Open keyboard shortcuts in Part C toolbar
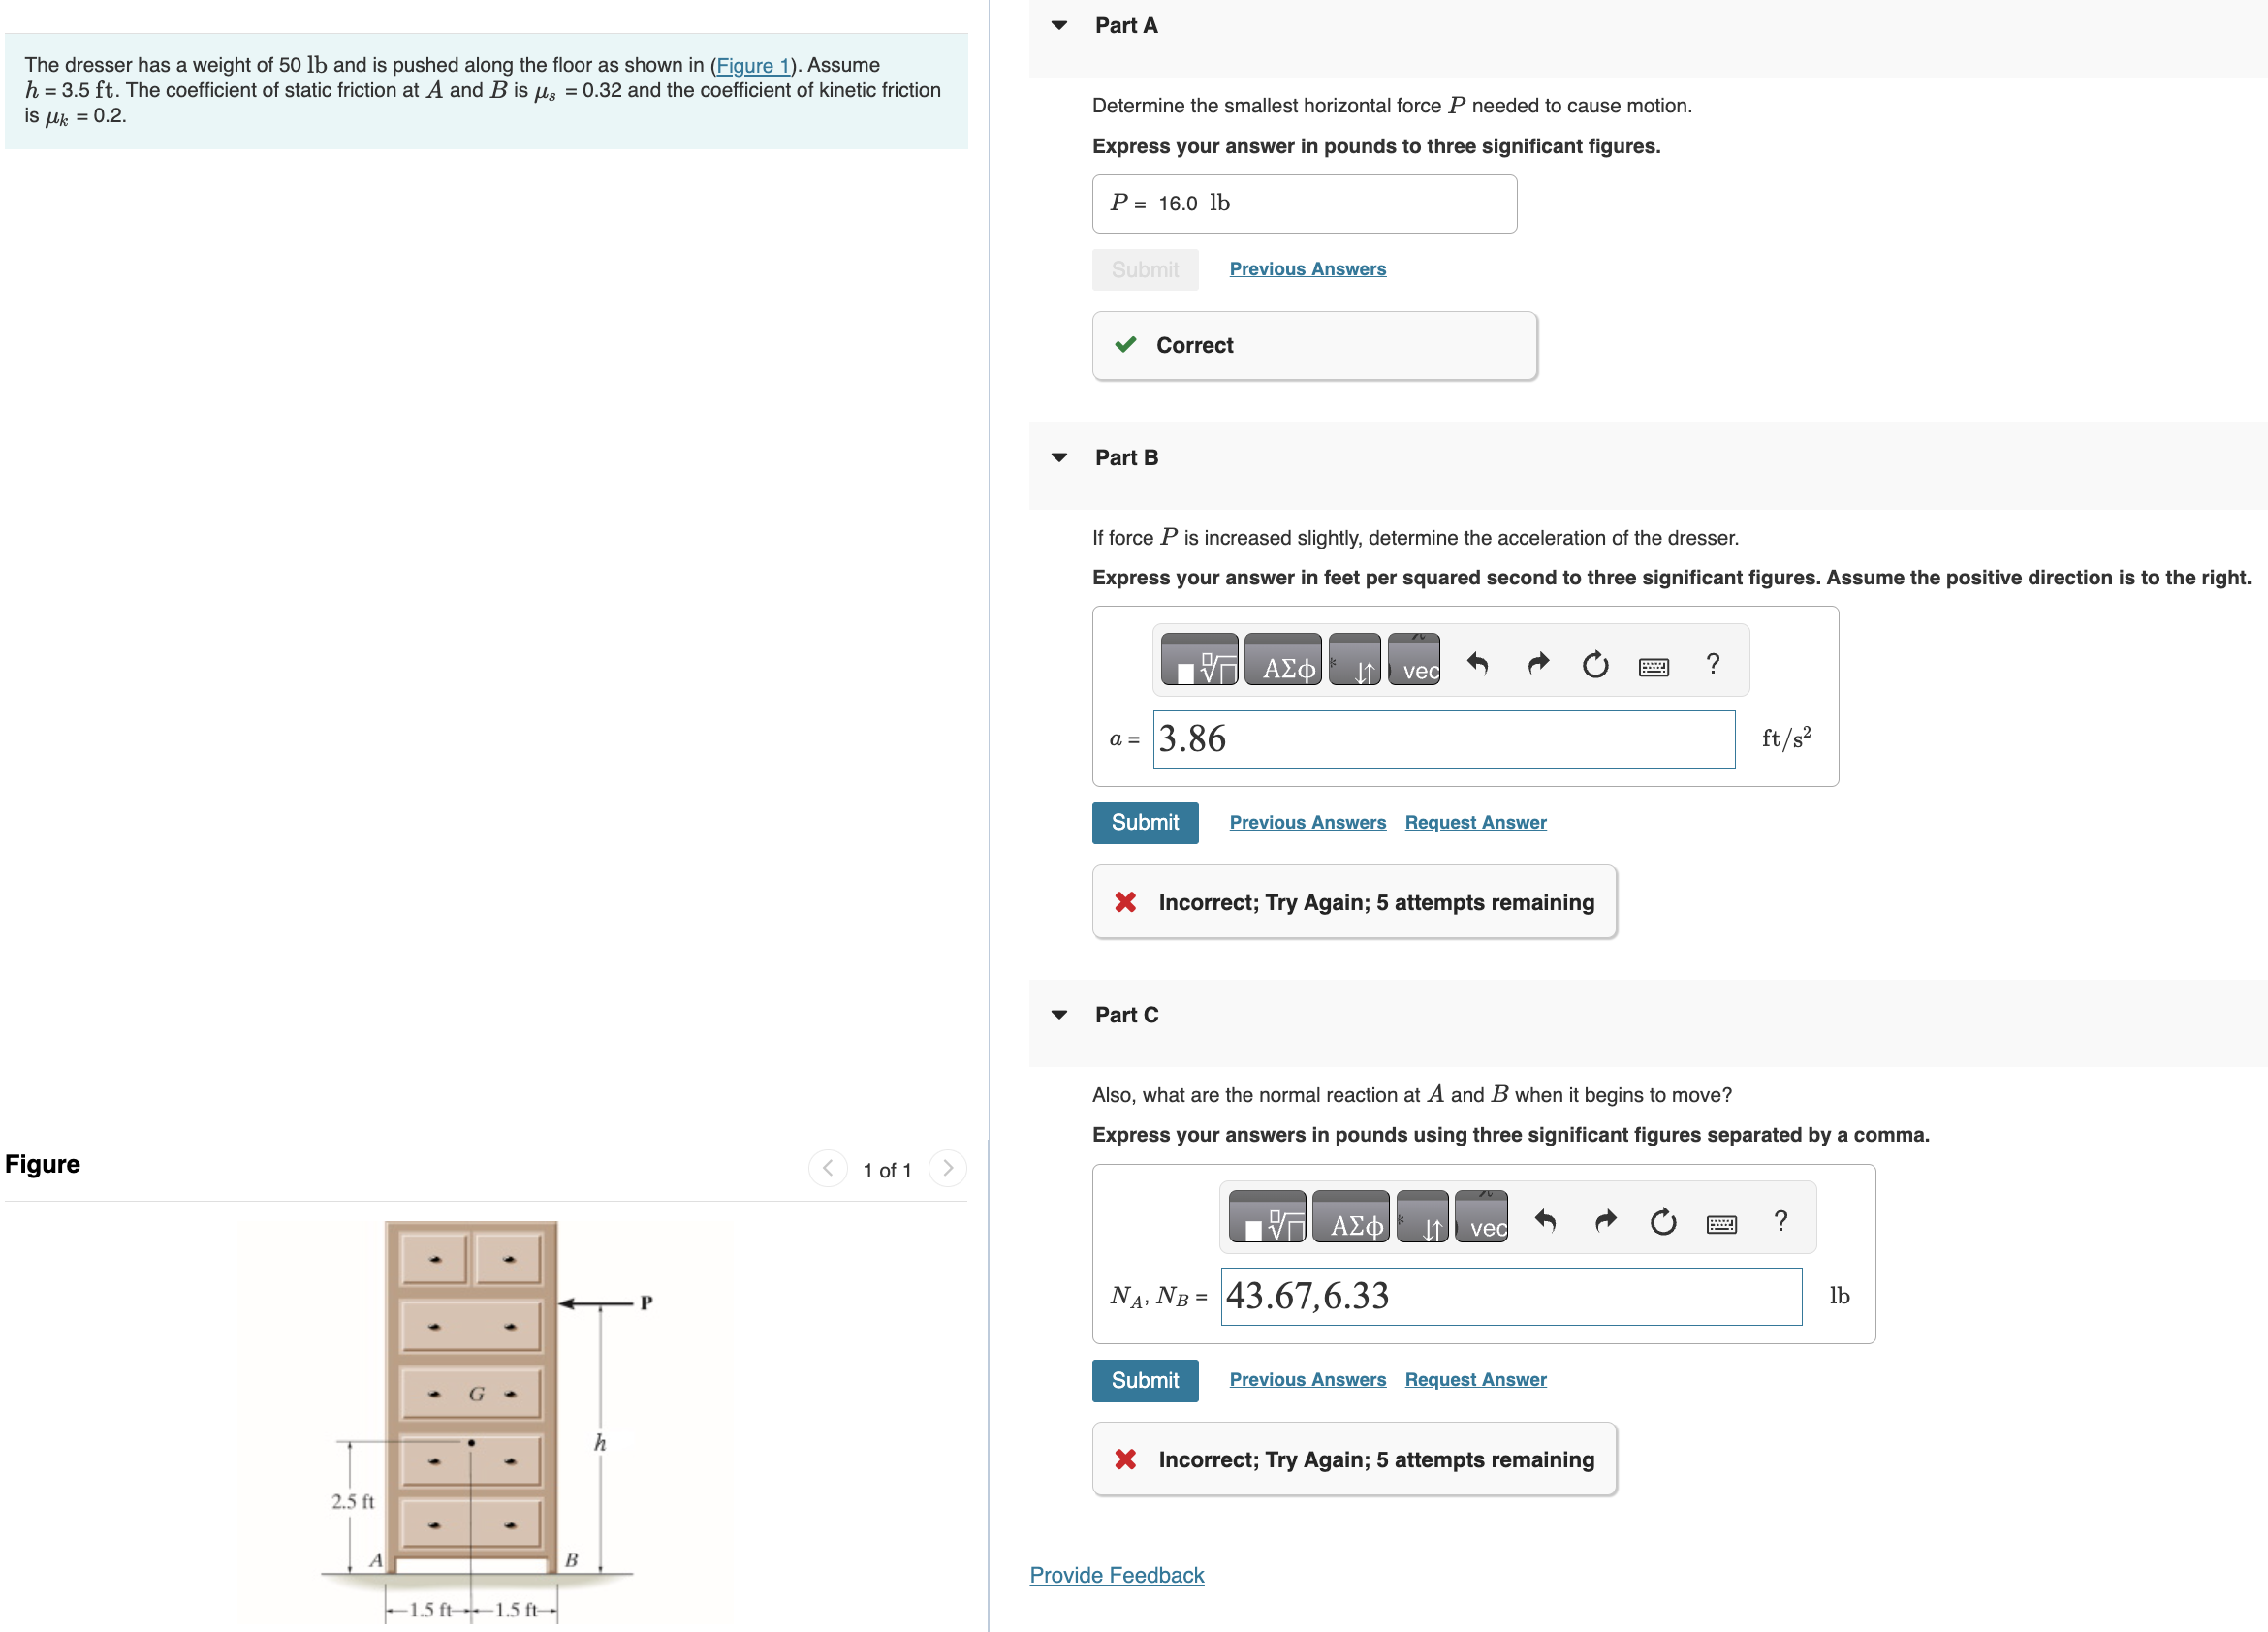The image size is (2268, 1632). 1722,1222
